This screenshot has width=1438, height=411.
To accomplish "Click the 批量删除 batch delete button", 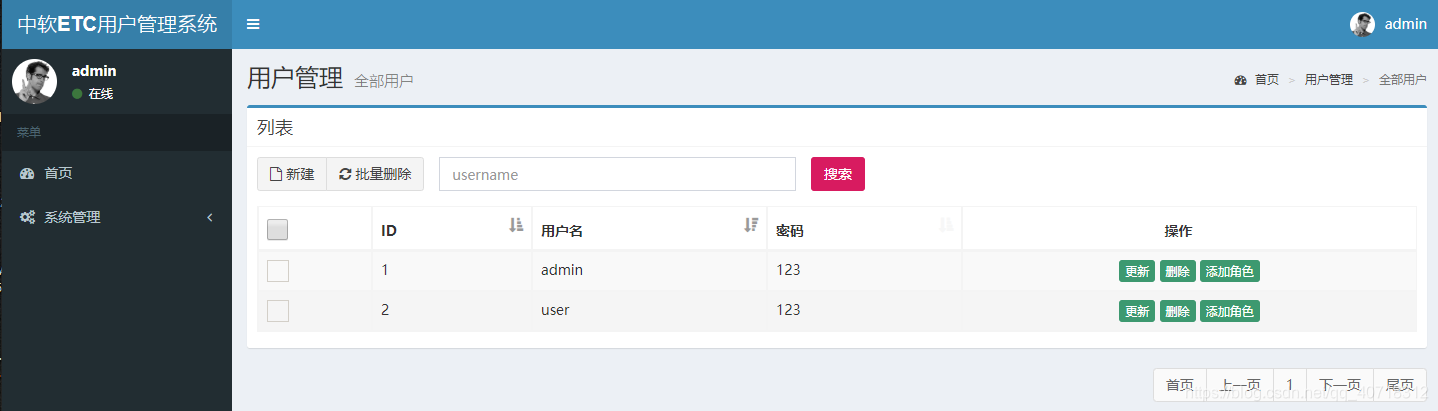I will point(375,174).
